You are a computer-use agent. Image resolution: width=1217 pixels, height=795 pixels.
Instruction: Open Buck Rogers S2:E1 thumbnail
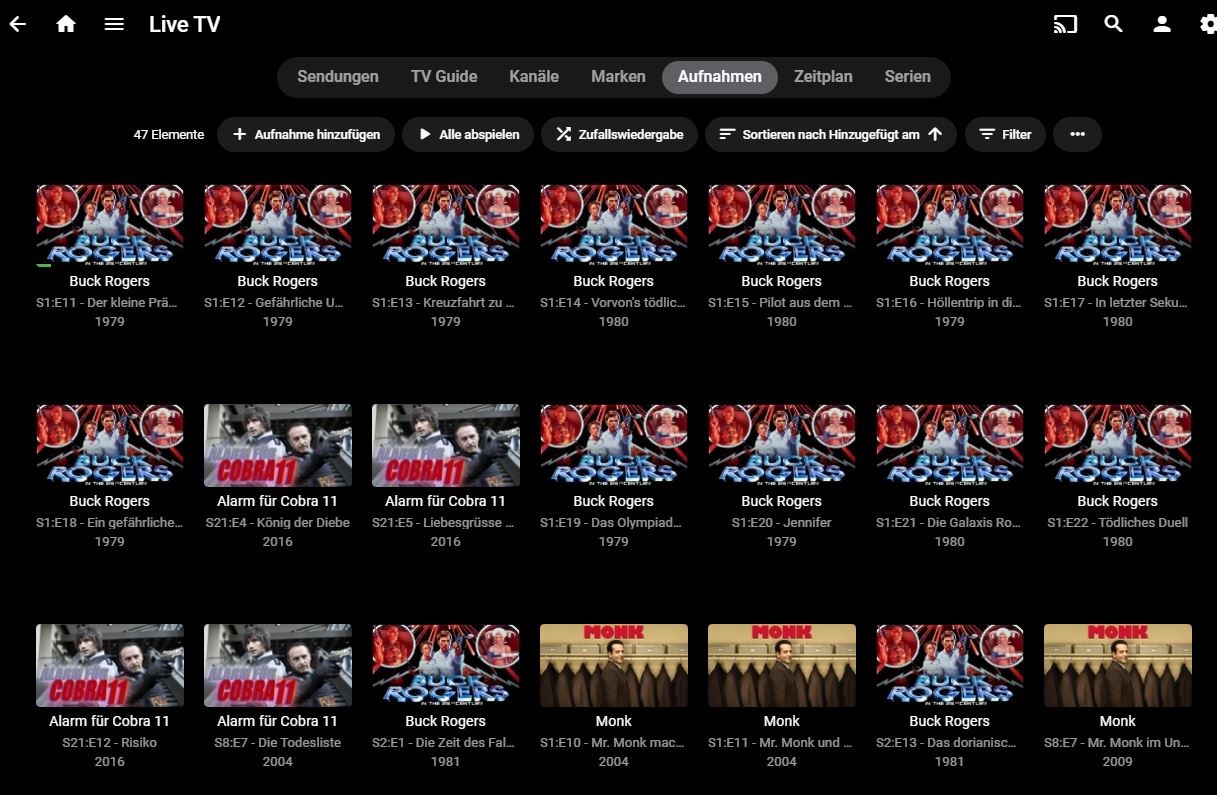point(446,666)
